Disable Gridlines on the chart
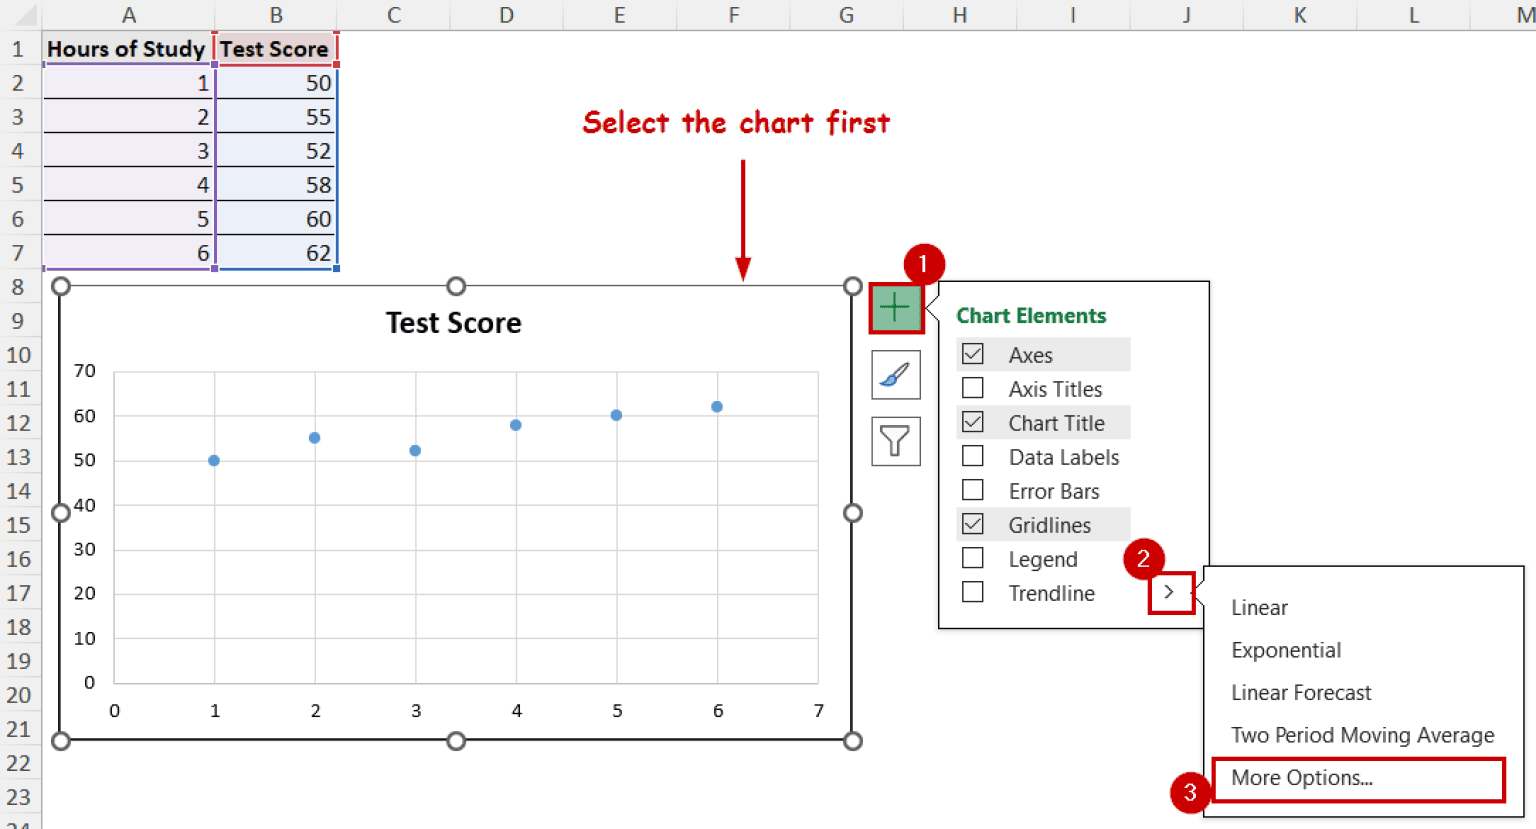This screenshot has height=829, width=1536. [972, 524]
